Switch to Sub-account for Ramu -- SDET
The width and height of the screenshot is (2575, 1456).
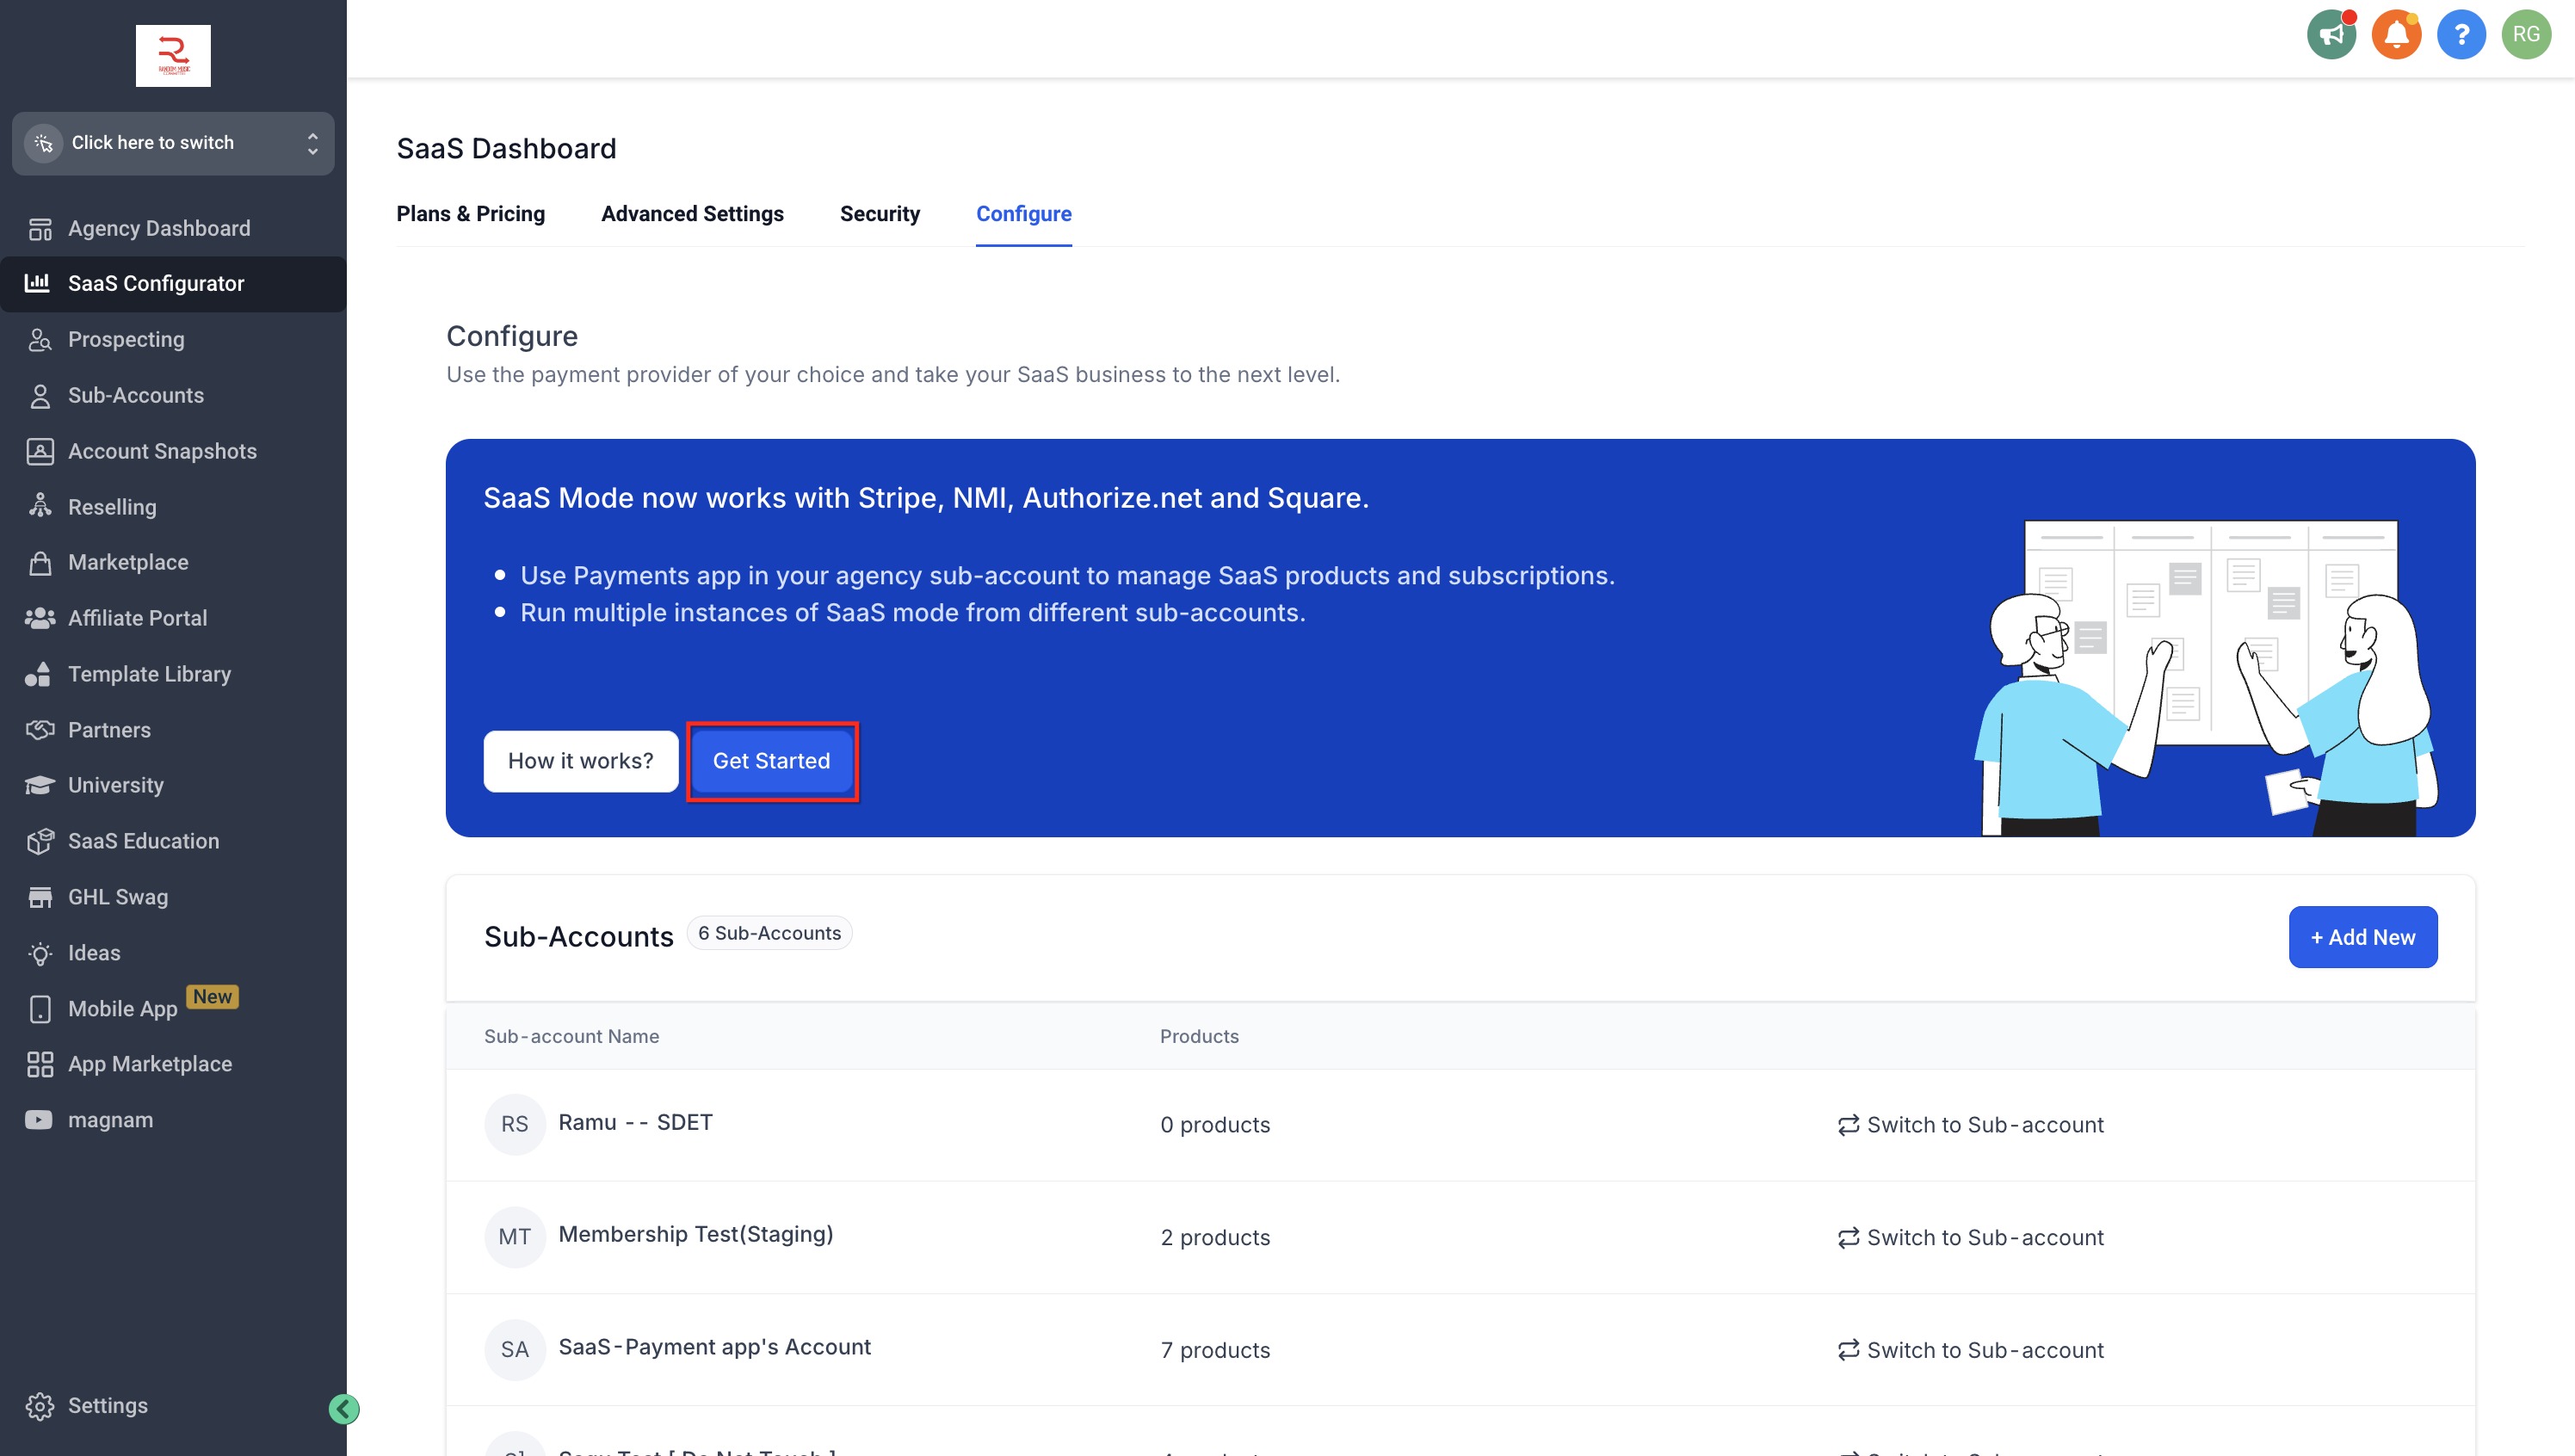coord(1970,1125)
